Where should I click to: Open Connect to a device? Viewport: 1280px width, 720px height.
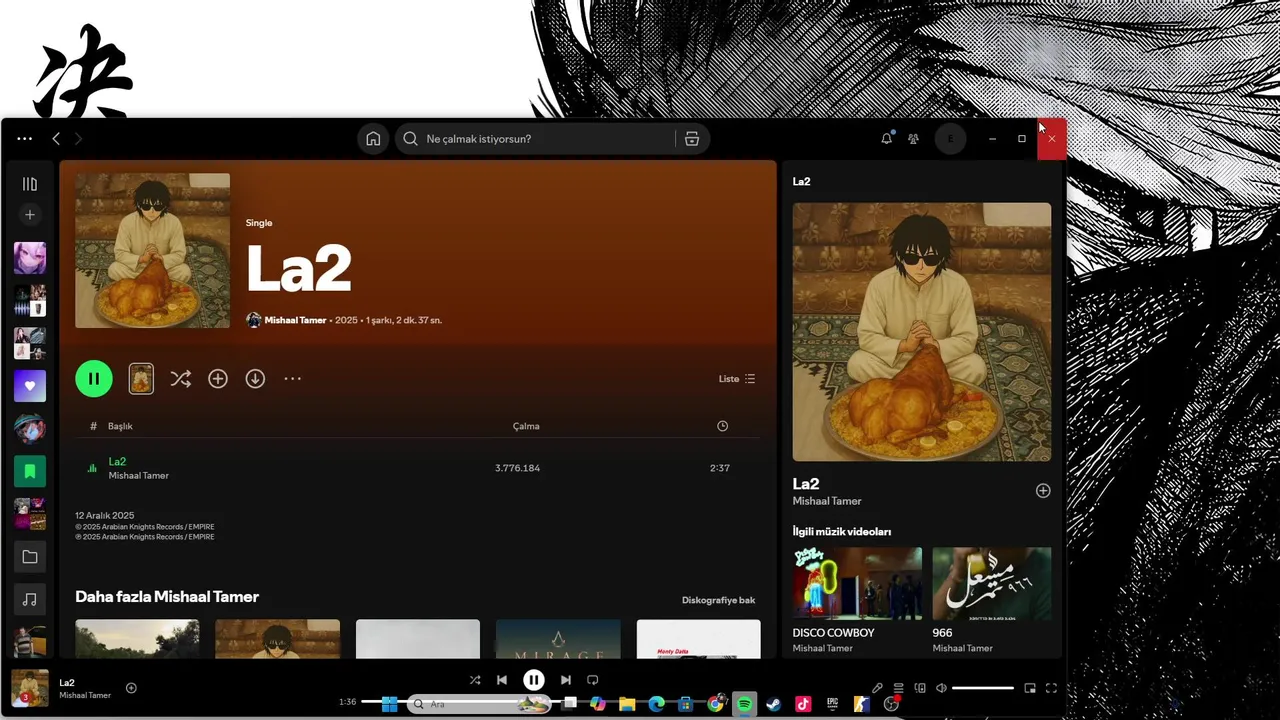click(920, 688)
